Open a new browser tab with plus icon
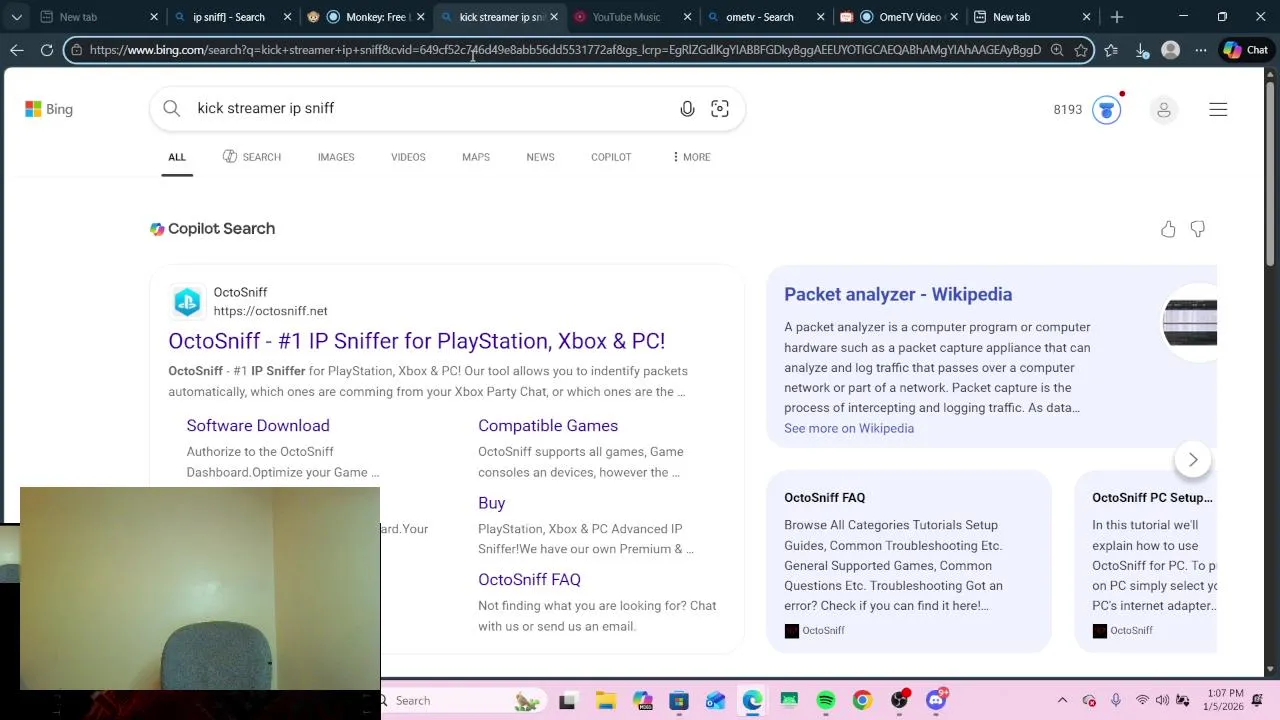1280x720 pixels. [x=1117, y=17]
